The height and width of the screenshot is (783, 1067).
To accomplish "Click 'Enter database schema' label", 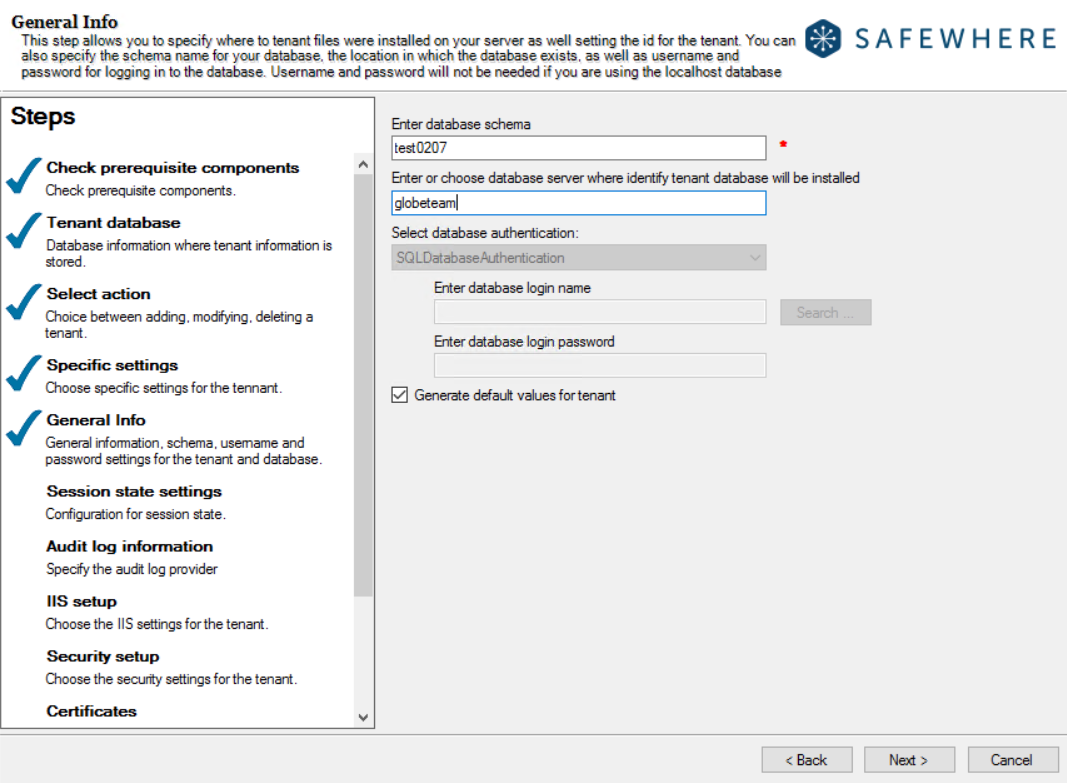I will (461, 124).
